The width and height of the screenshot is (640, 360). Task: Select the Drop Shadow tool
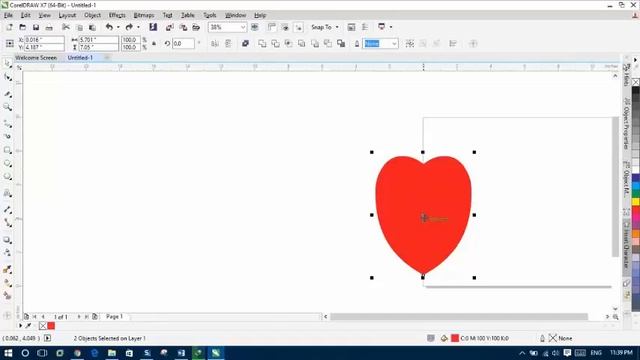pos(8,240)
